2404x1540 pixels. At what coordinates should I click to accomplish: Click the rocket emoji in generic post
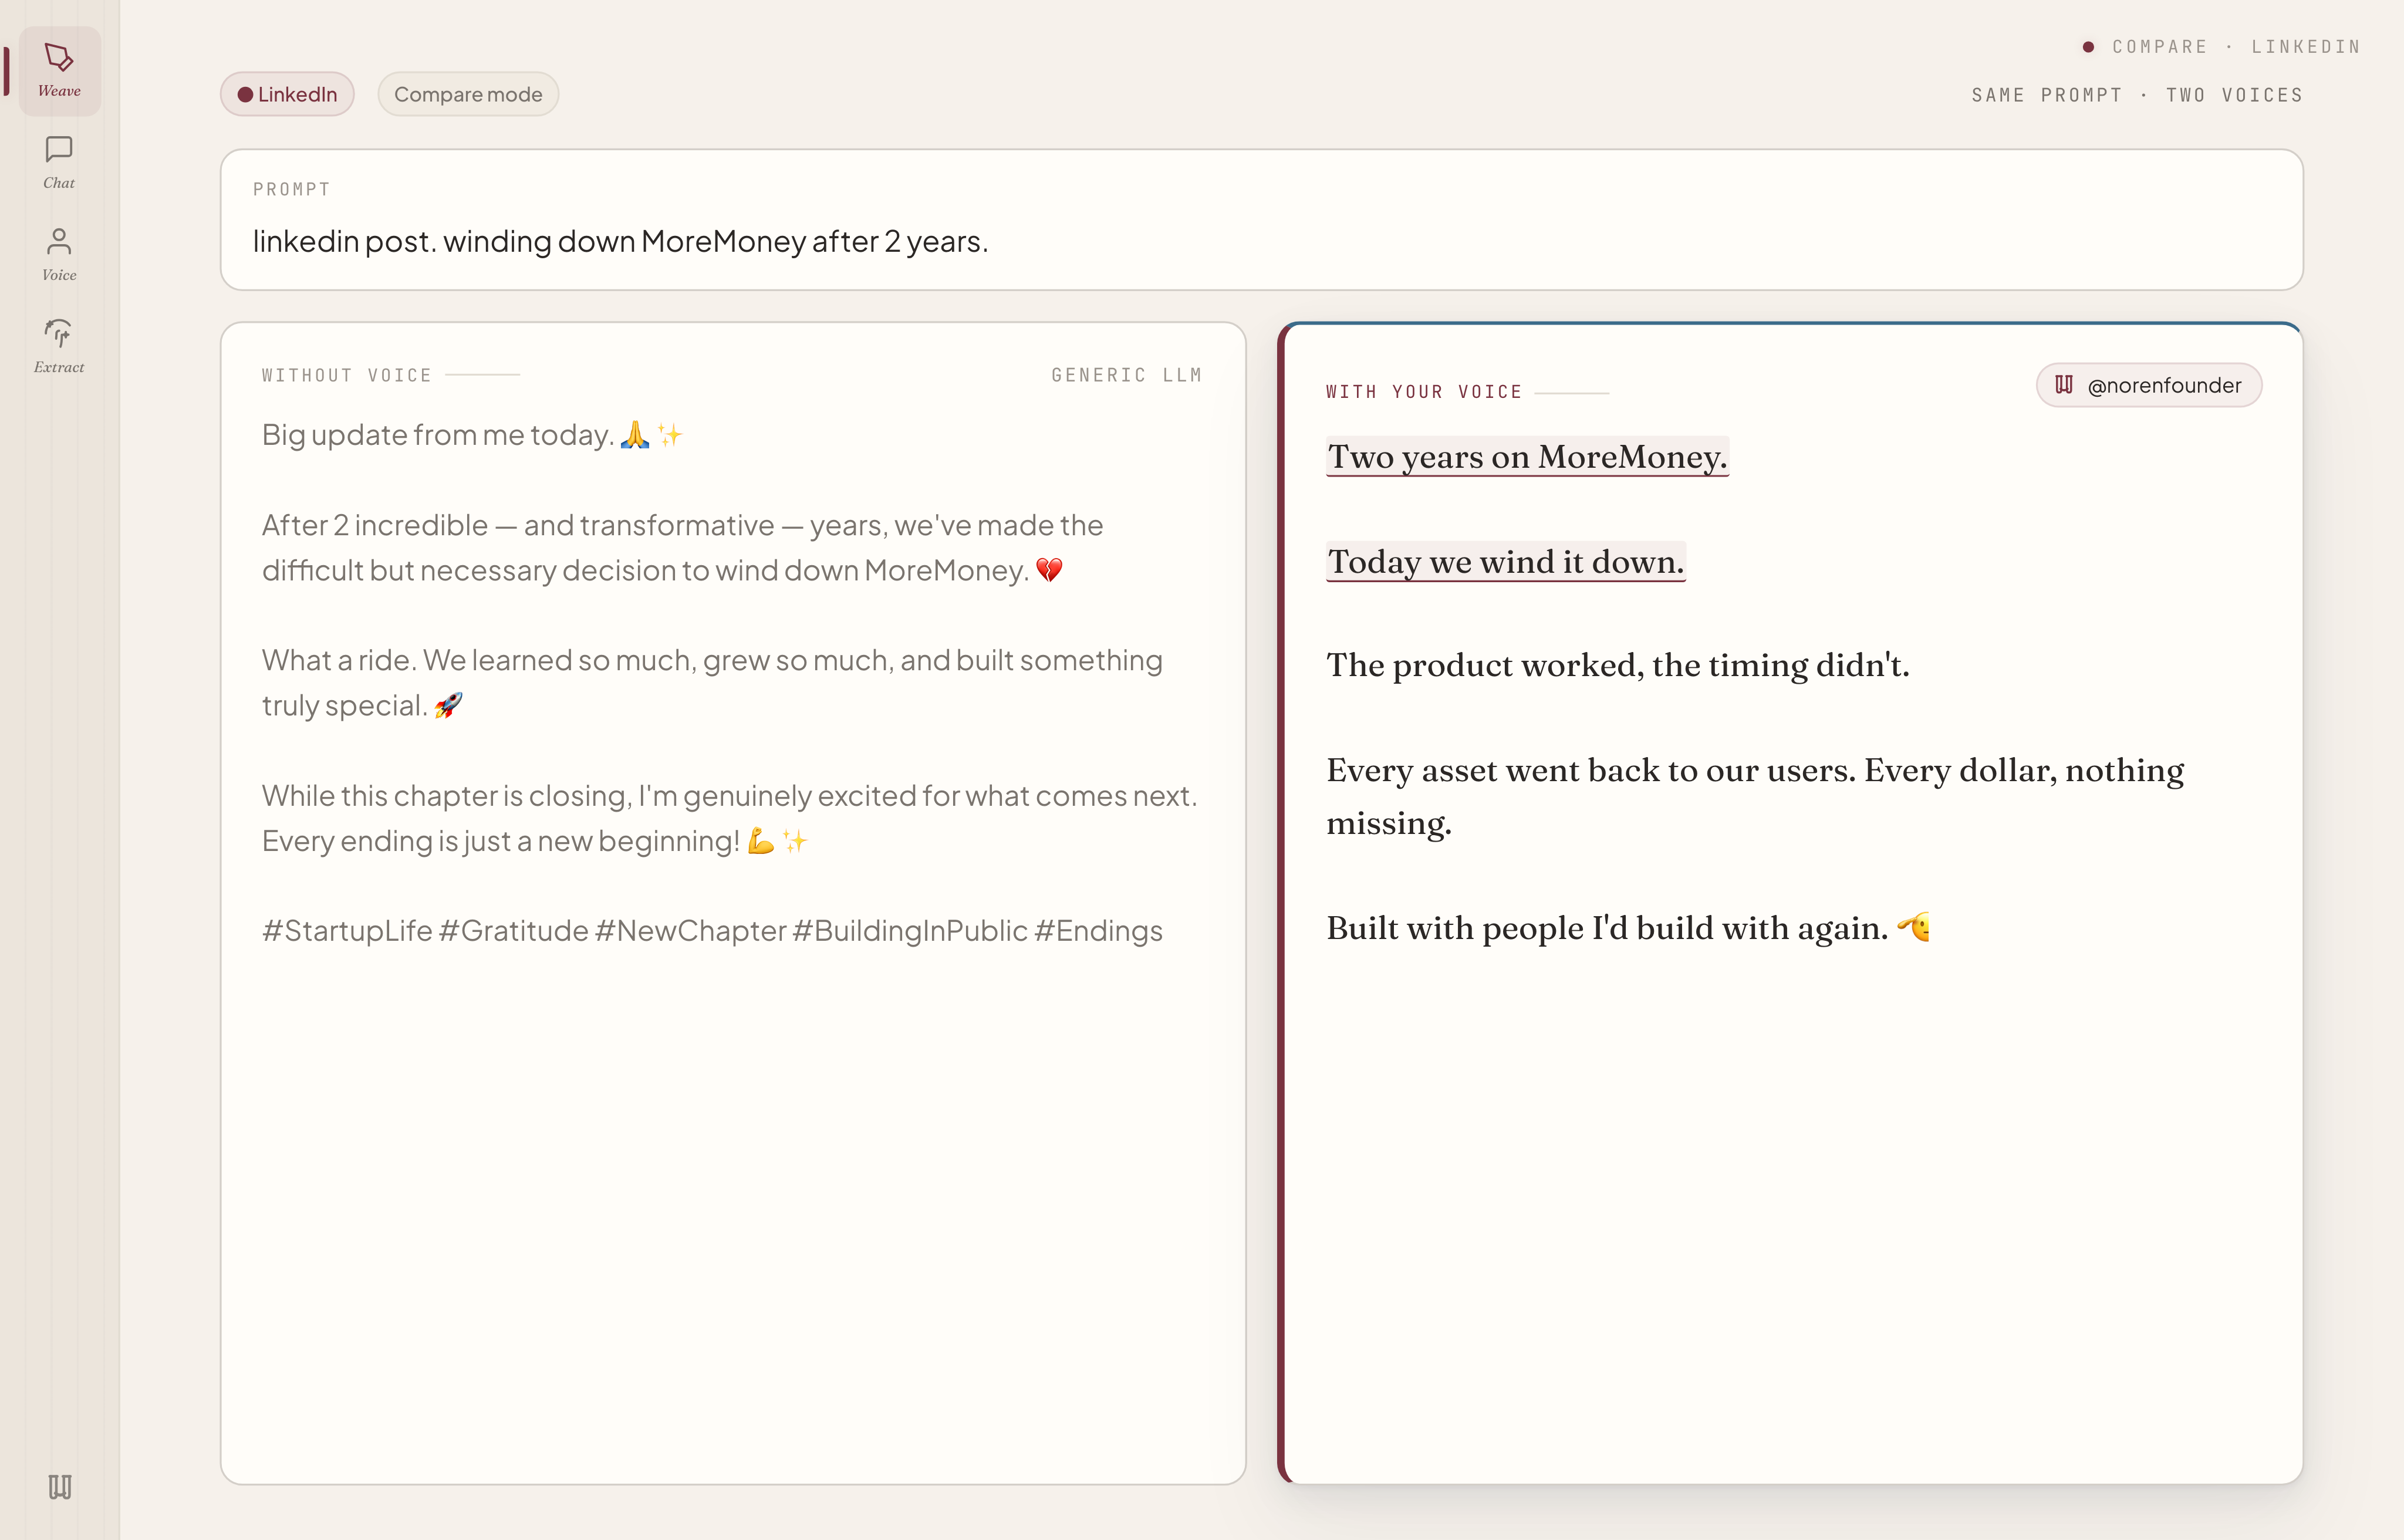[448, 706]
